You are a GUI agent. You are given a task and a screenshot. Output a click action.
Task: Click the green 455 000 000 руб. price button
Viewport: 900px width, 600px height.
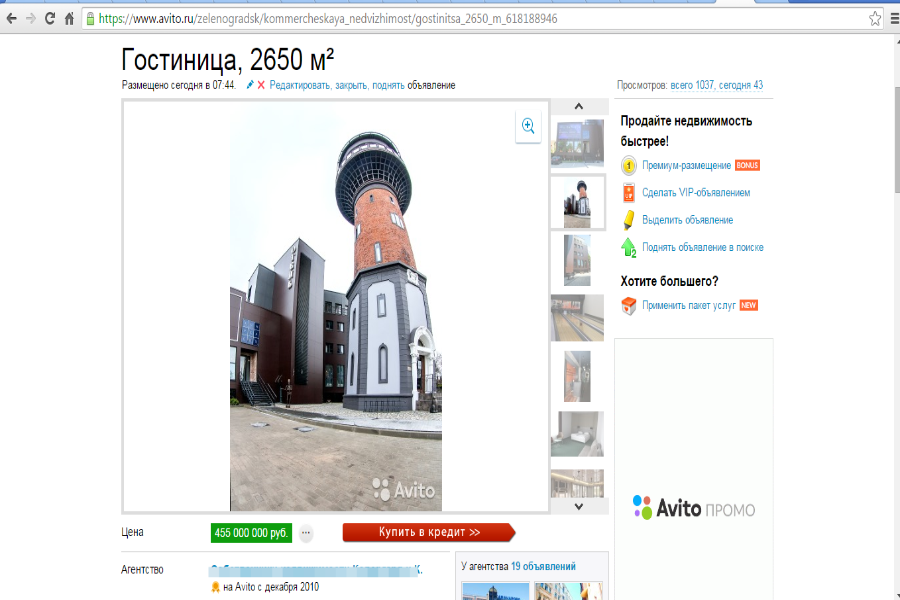coord(251,533)
